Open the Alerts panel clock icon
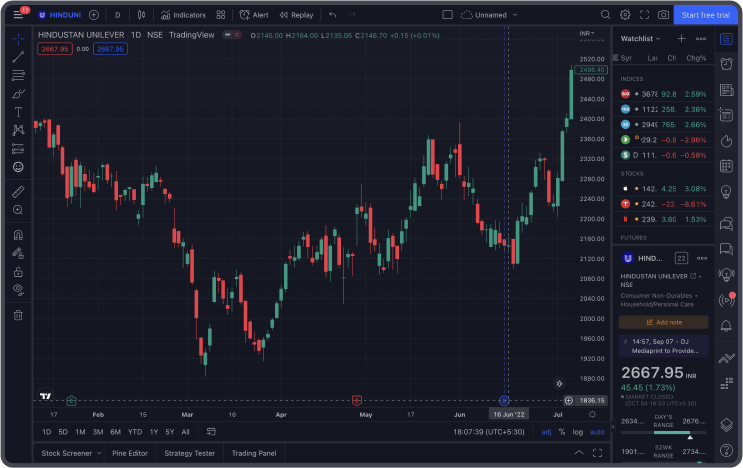The image size is (743, 468). click(x=726, y=63)
